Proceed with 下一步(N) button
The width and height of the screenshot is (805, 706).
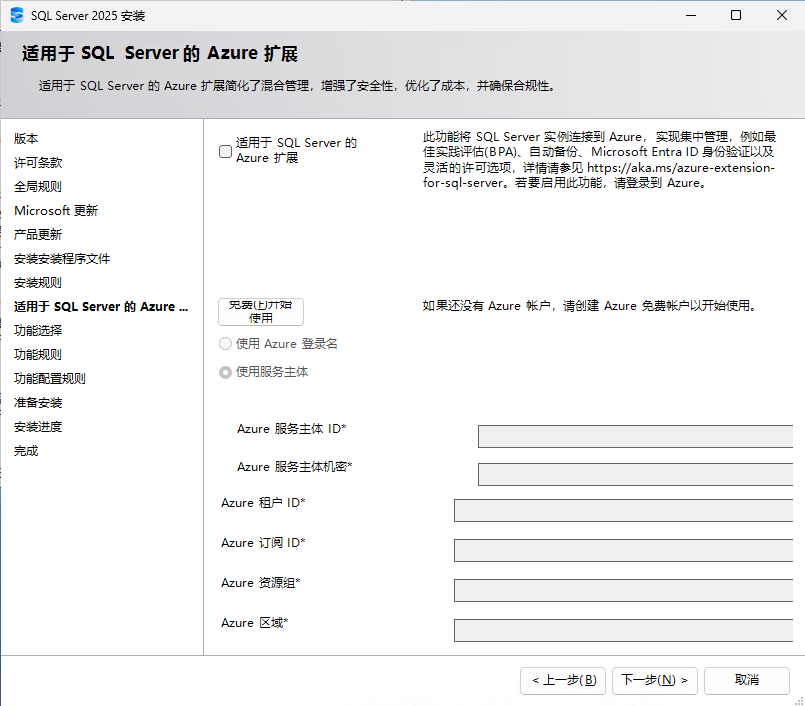pyautogui.click(x=655, y=680)
